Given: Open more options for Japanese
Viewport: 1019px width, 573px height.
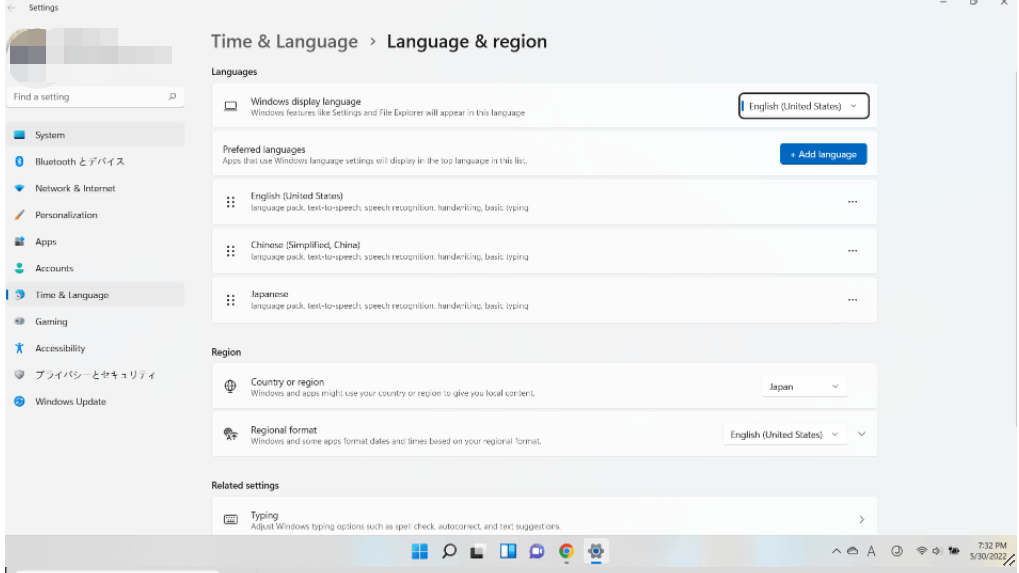Looking at the screenshot, I should click(x=852, y=300).
